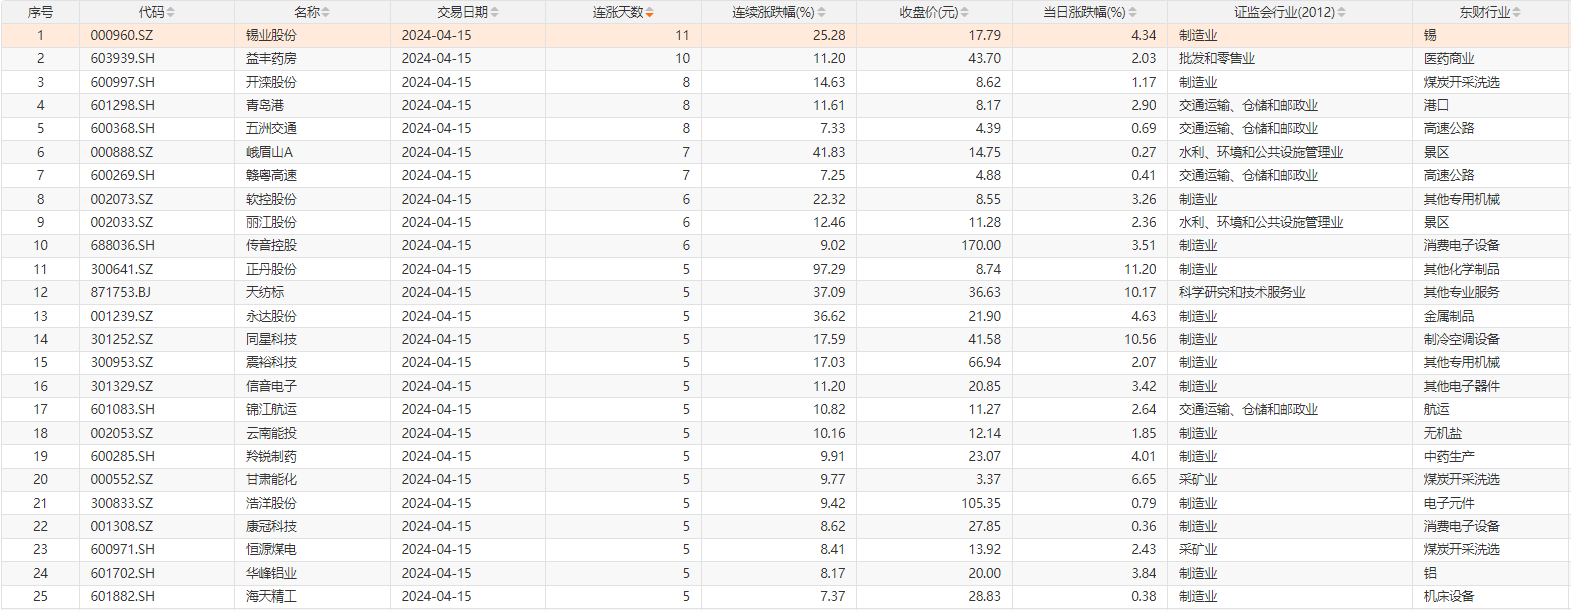This screenshot has height=610, width=1571.
Task: Click the sort icon beside 收盘价(元) header
Action: (x=965, y=12)
